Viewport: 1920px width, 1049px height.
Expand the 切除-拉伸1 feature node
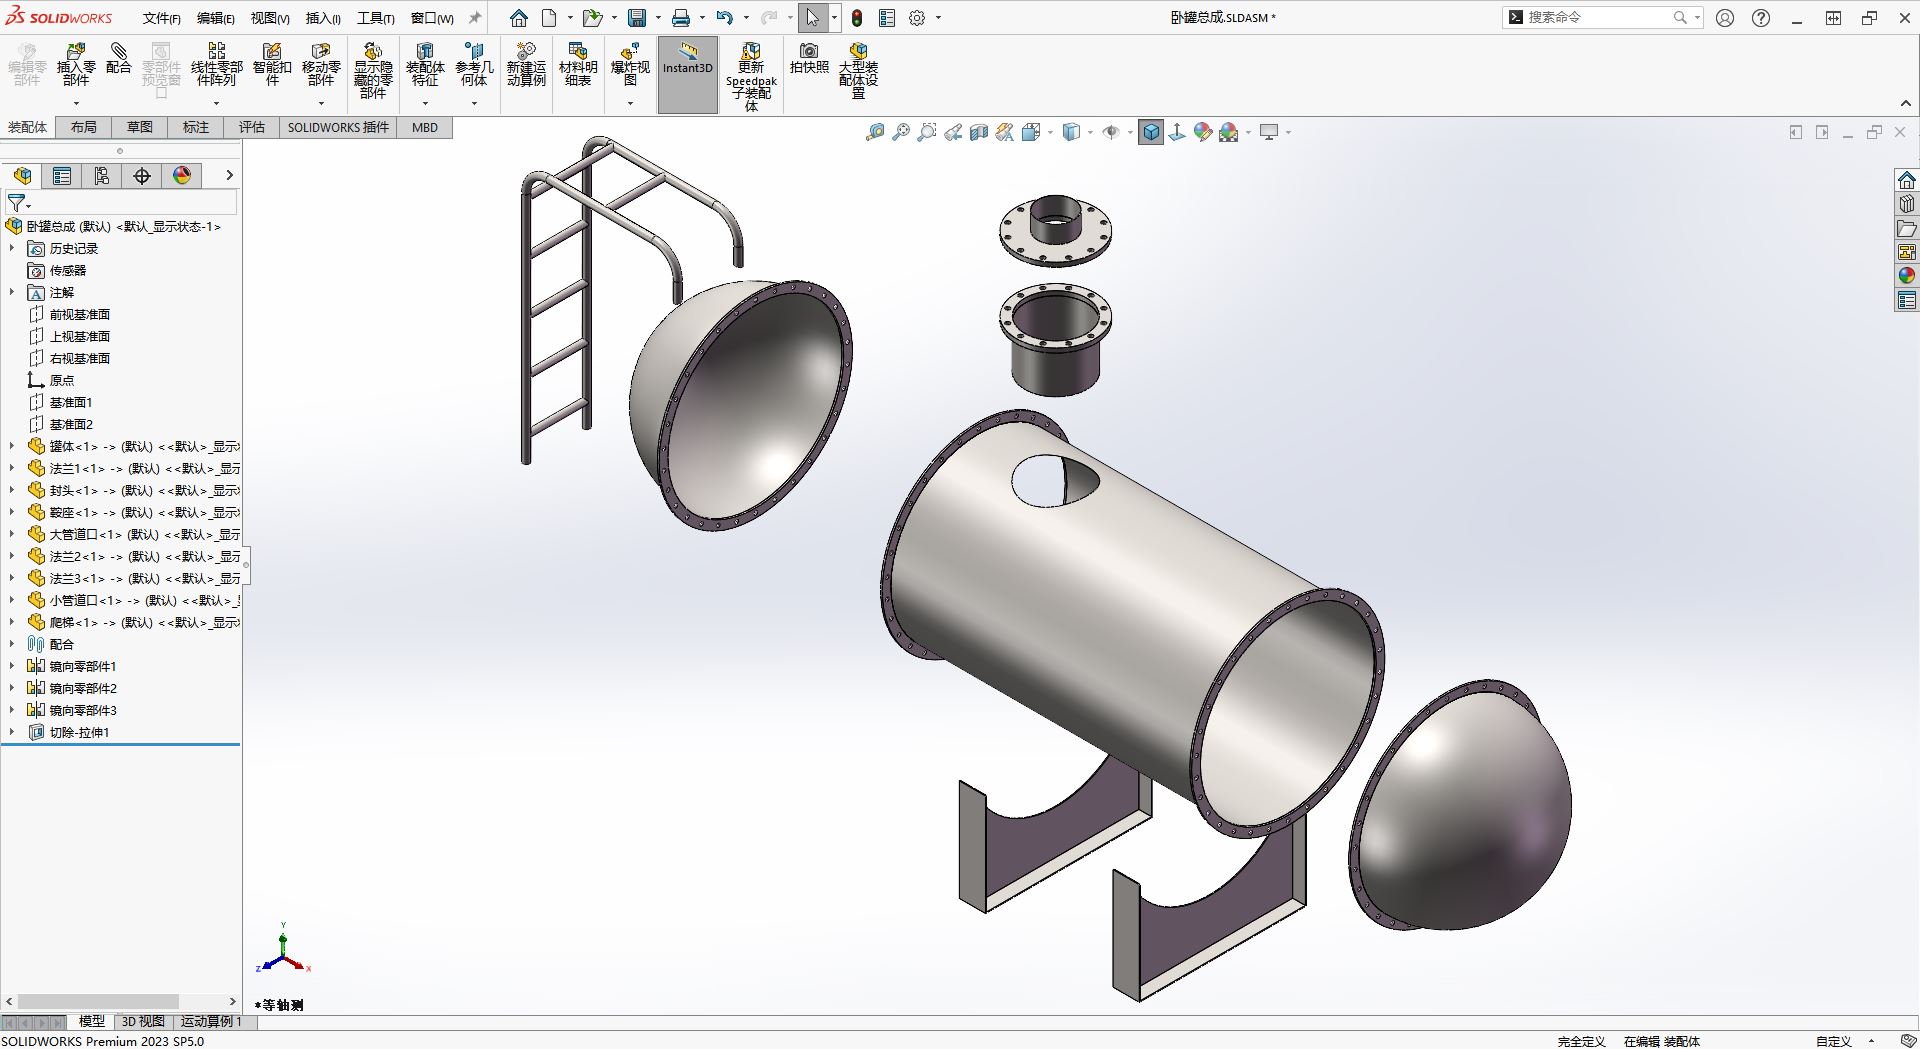point(12,732)
